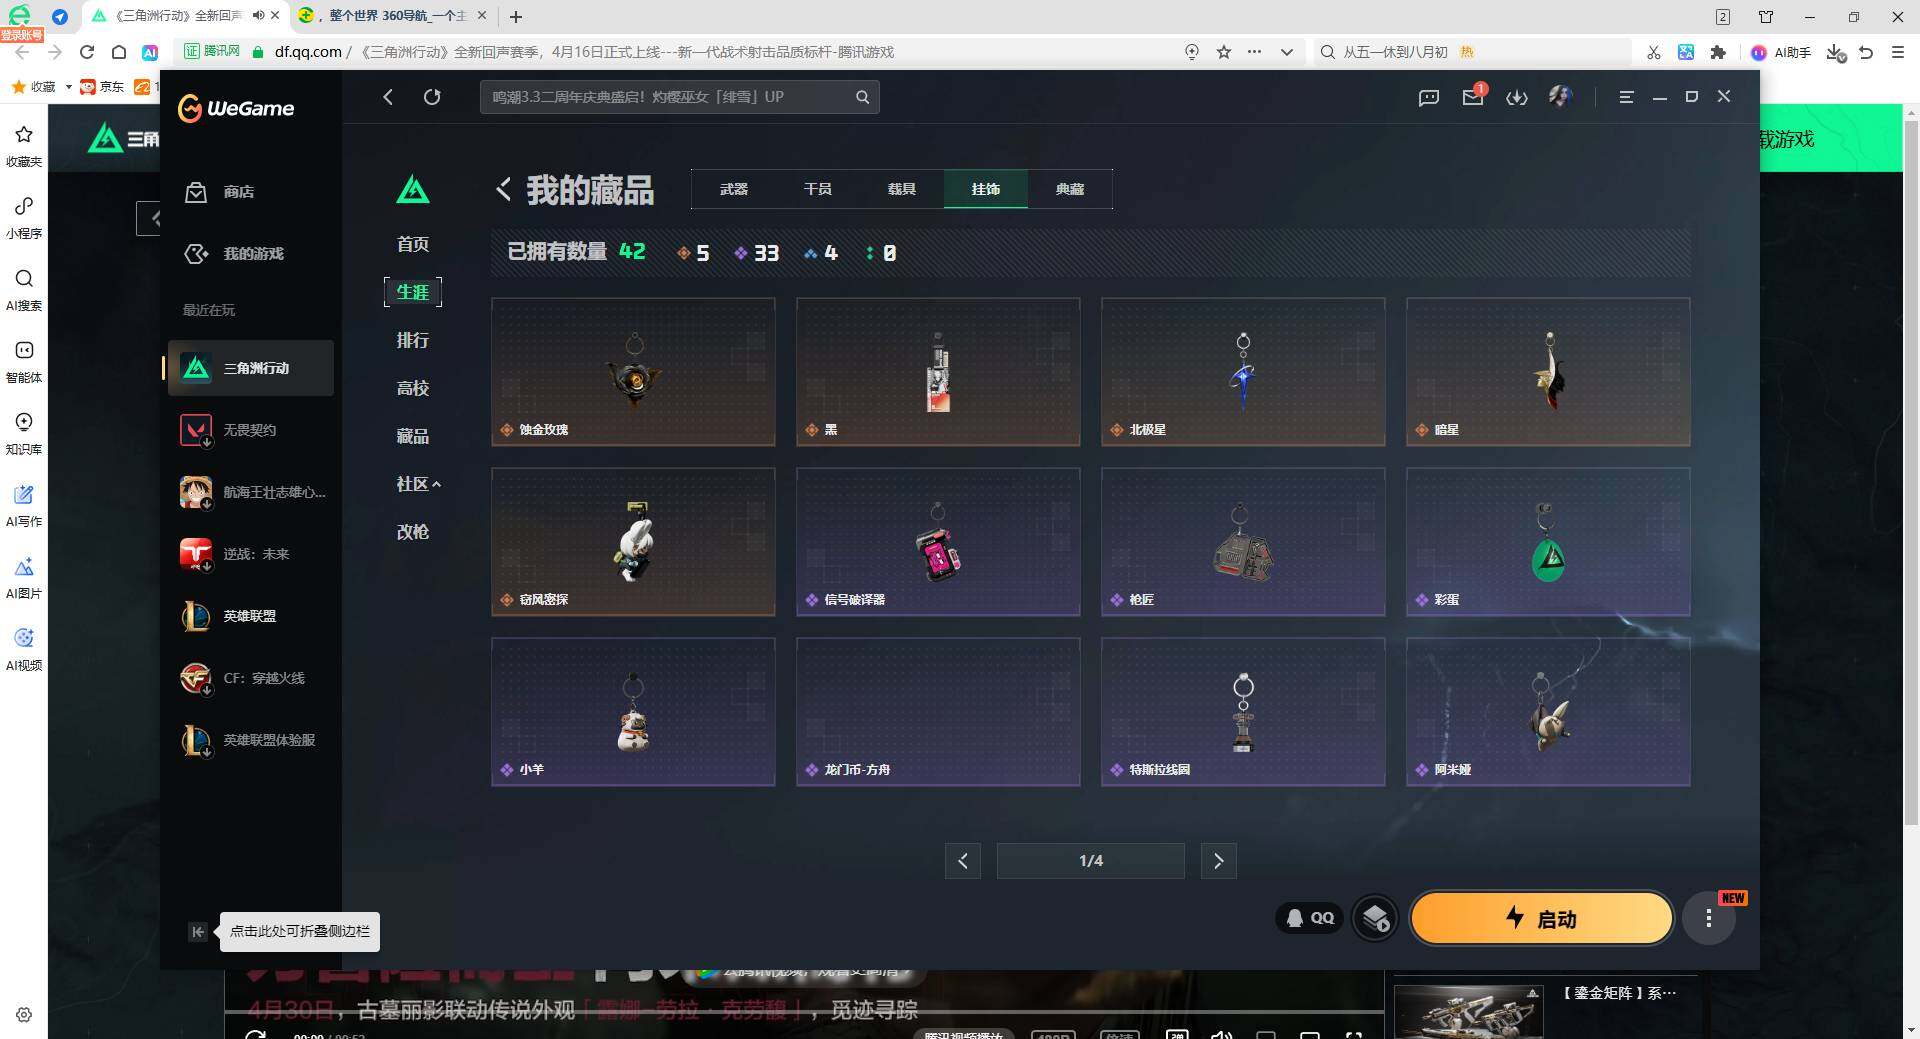Open 龙门币-方舟 charm card

pos(938,712)
